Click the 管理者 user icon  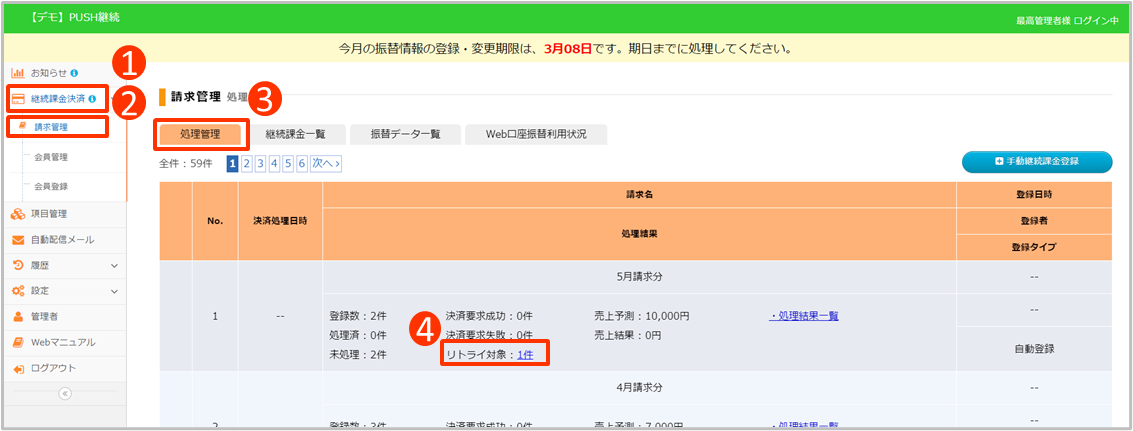click(18, 317)
